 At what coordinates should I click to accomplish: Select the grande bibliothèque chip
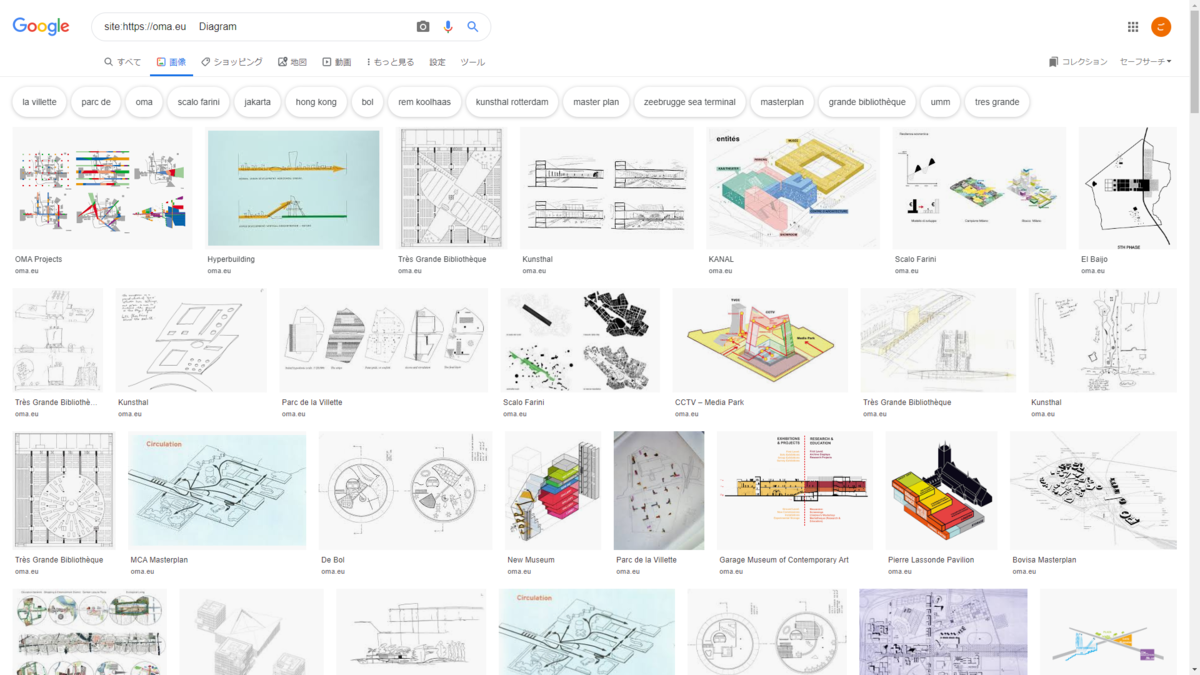867,102
